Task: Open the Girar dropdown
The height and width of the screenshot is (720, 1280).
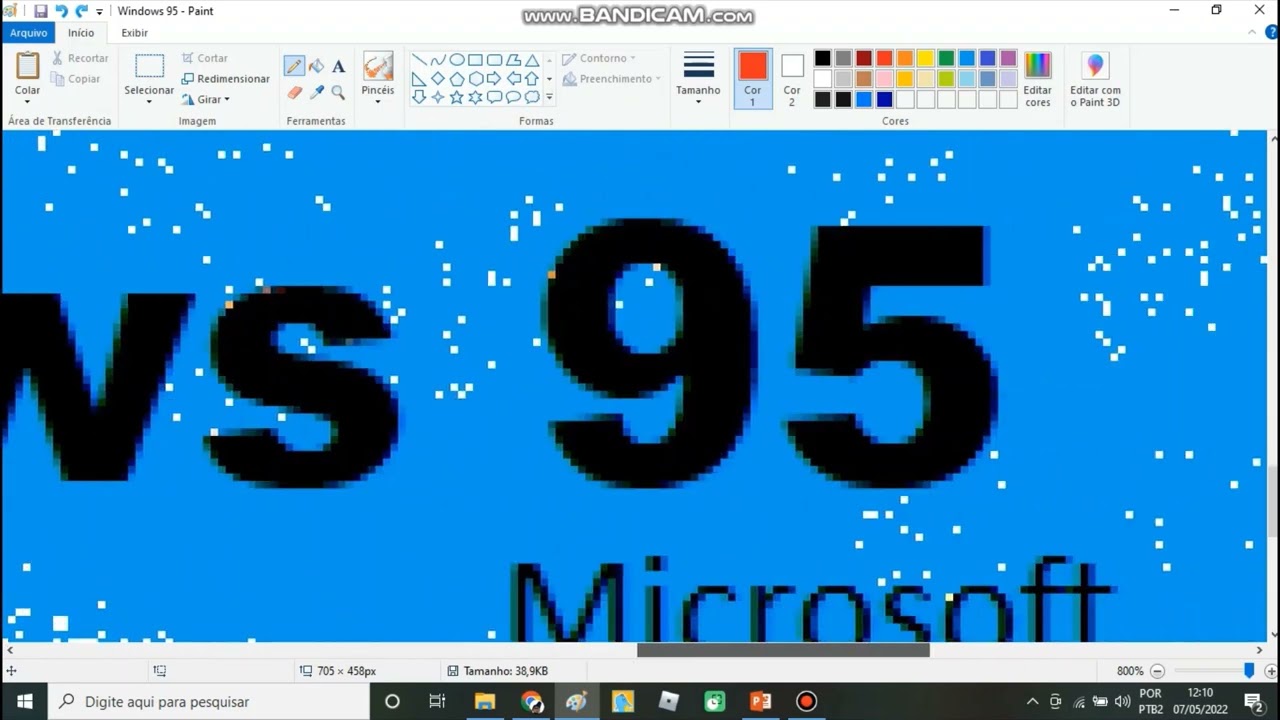Action: pos(206,99)
